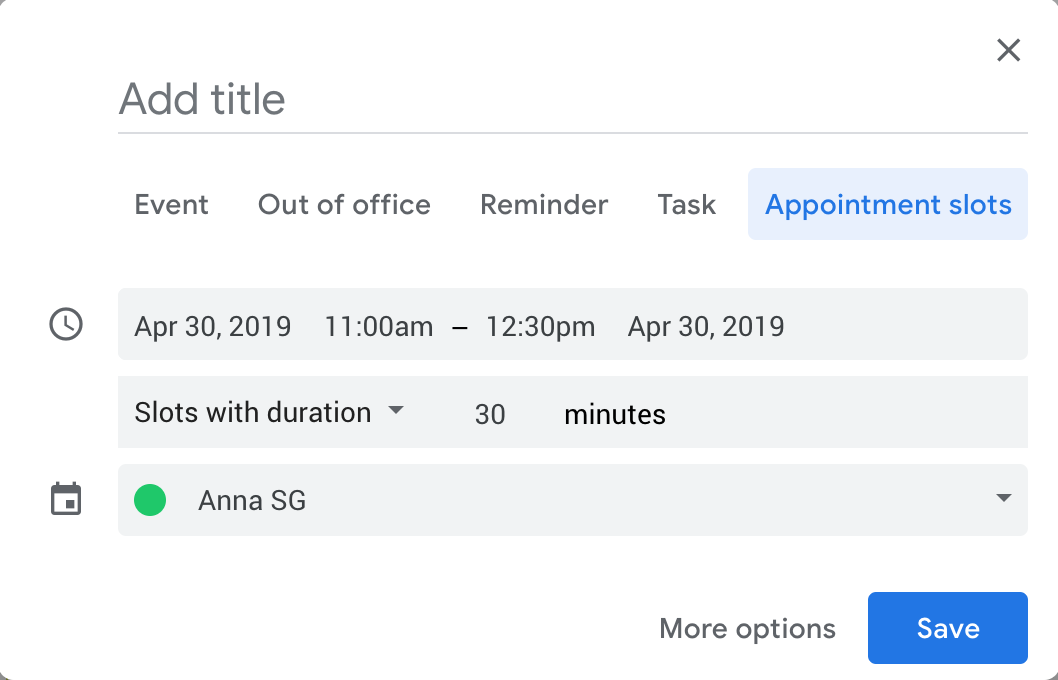Click the green calendar color dot
1058x680 pixels.
[150, 500]
